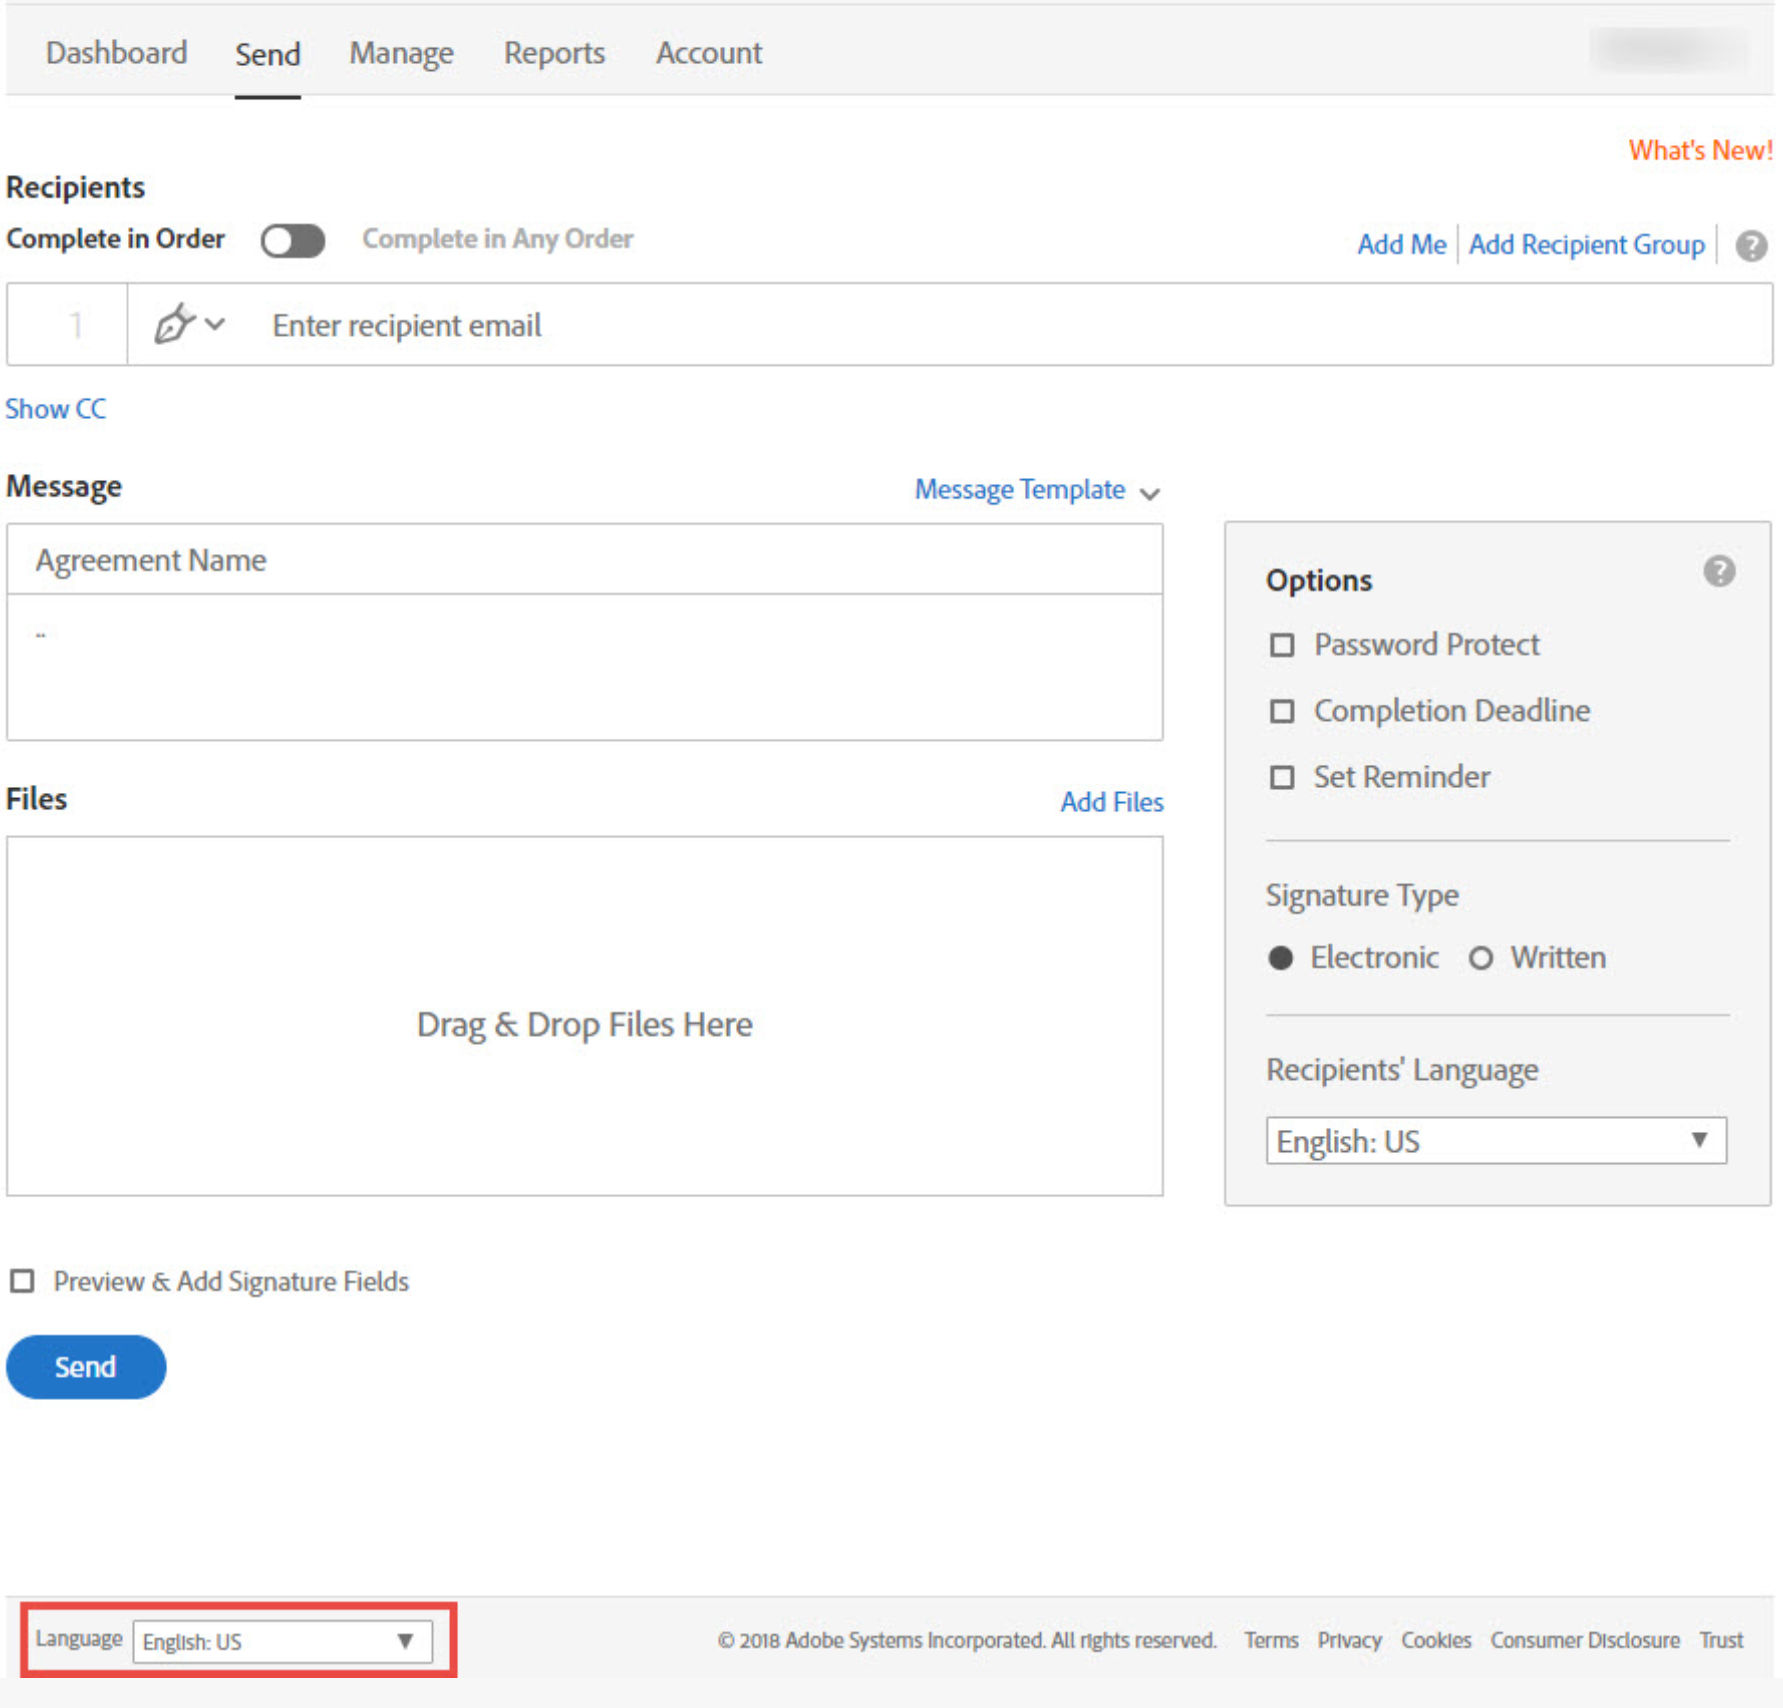Open the Dashboard tab

[116, 53]
